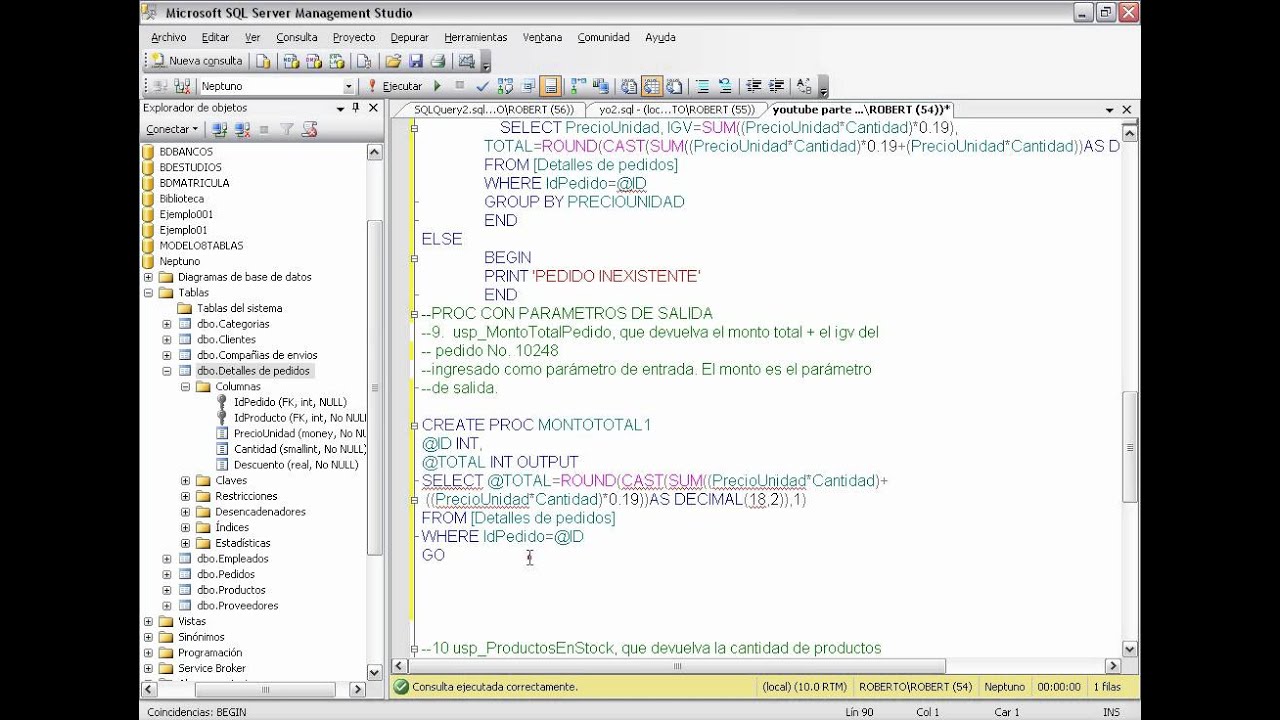Comment out the selected lines icon
1280x720 pixels.
[702, 87]
